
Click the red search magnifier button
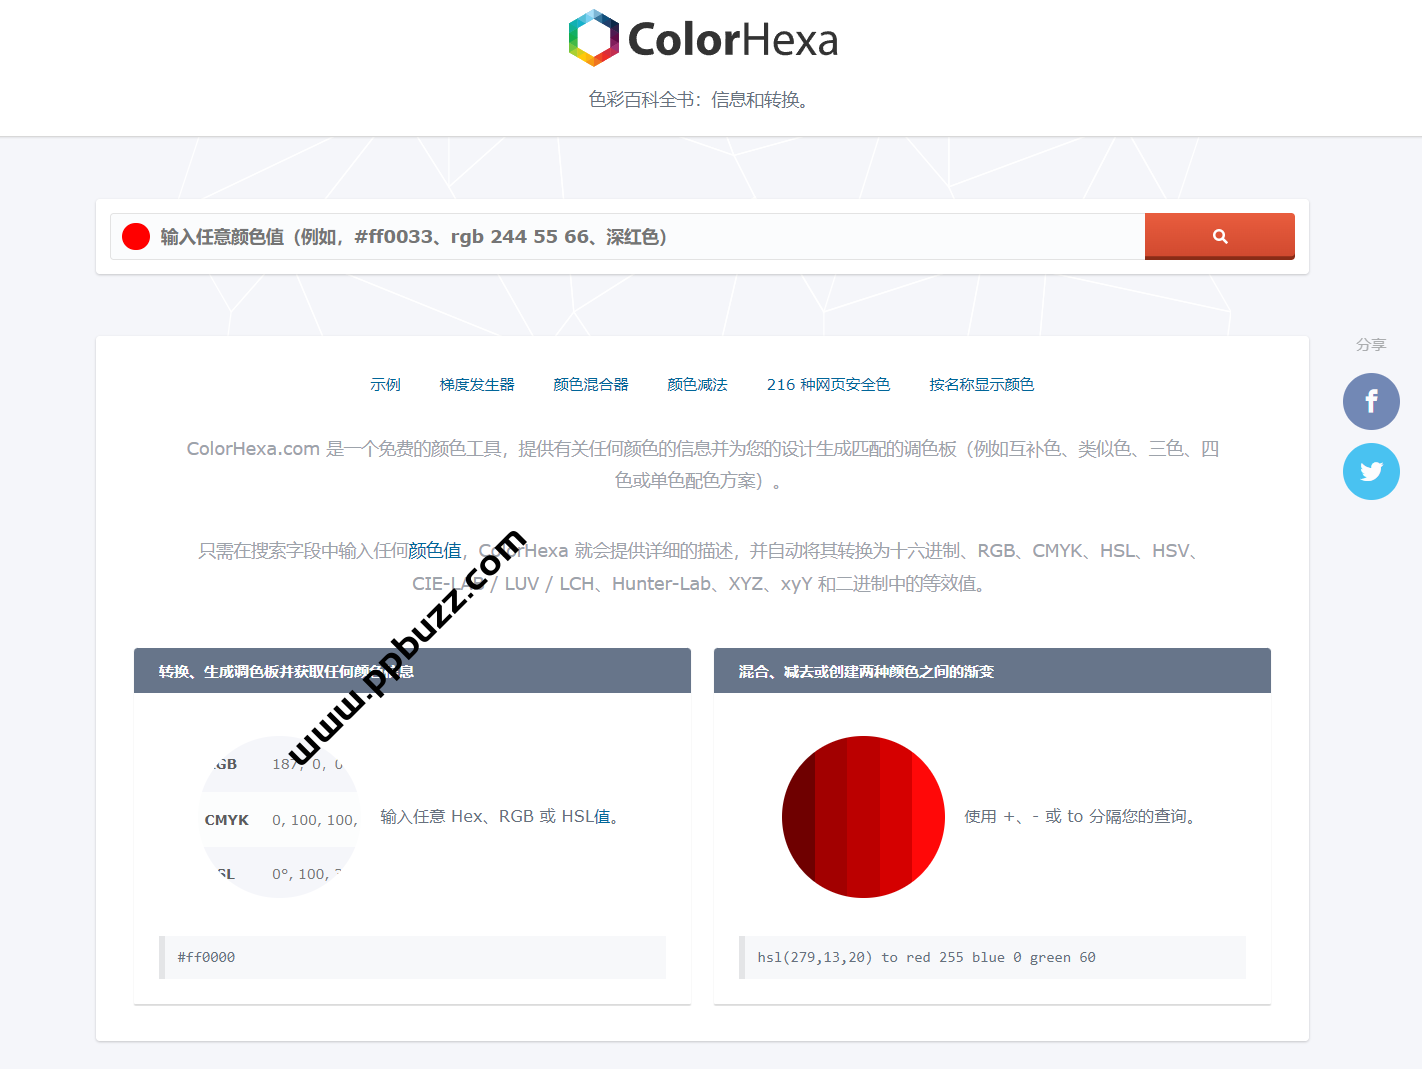tap(1219, 236)
